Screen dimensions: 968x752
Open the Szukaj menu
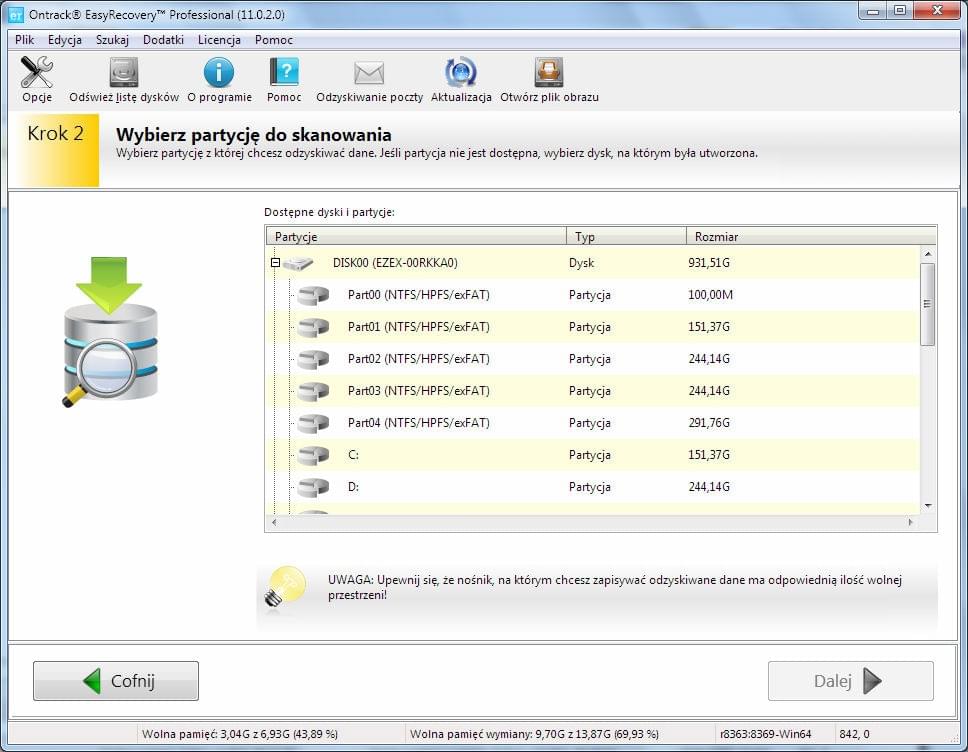[x=112, y=39]
